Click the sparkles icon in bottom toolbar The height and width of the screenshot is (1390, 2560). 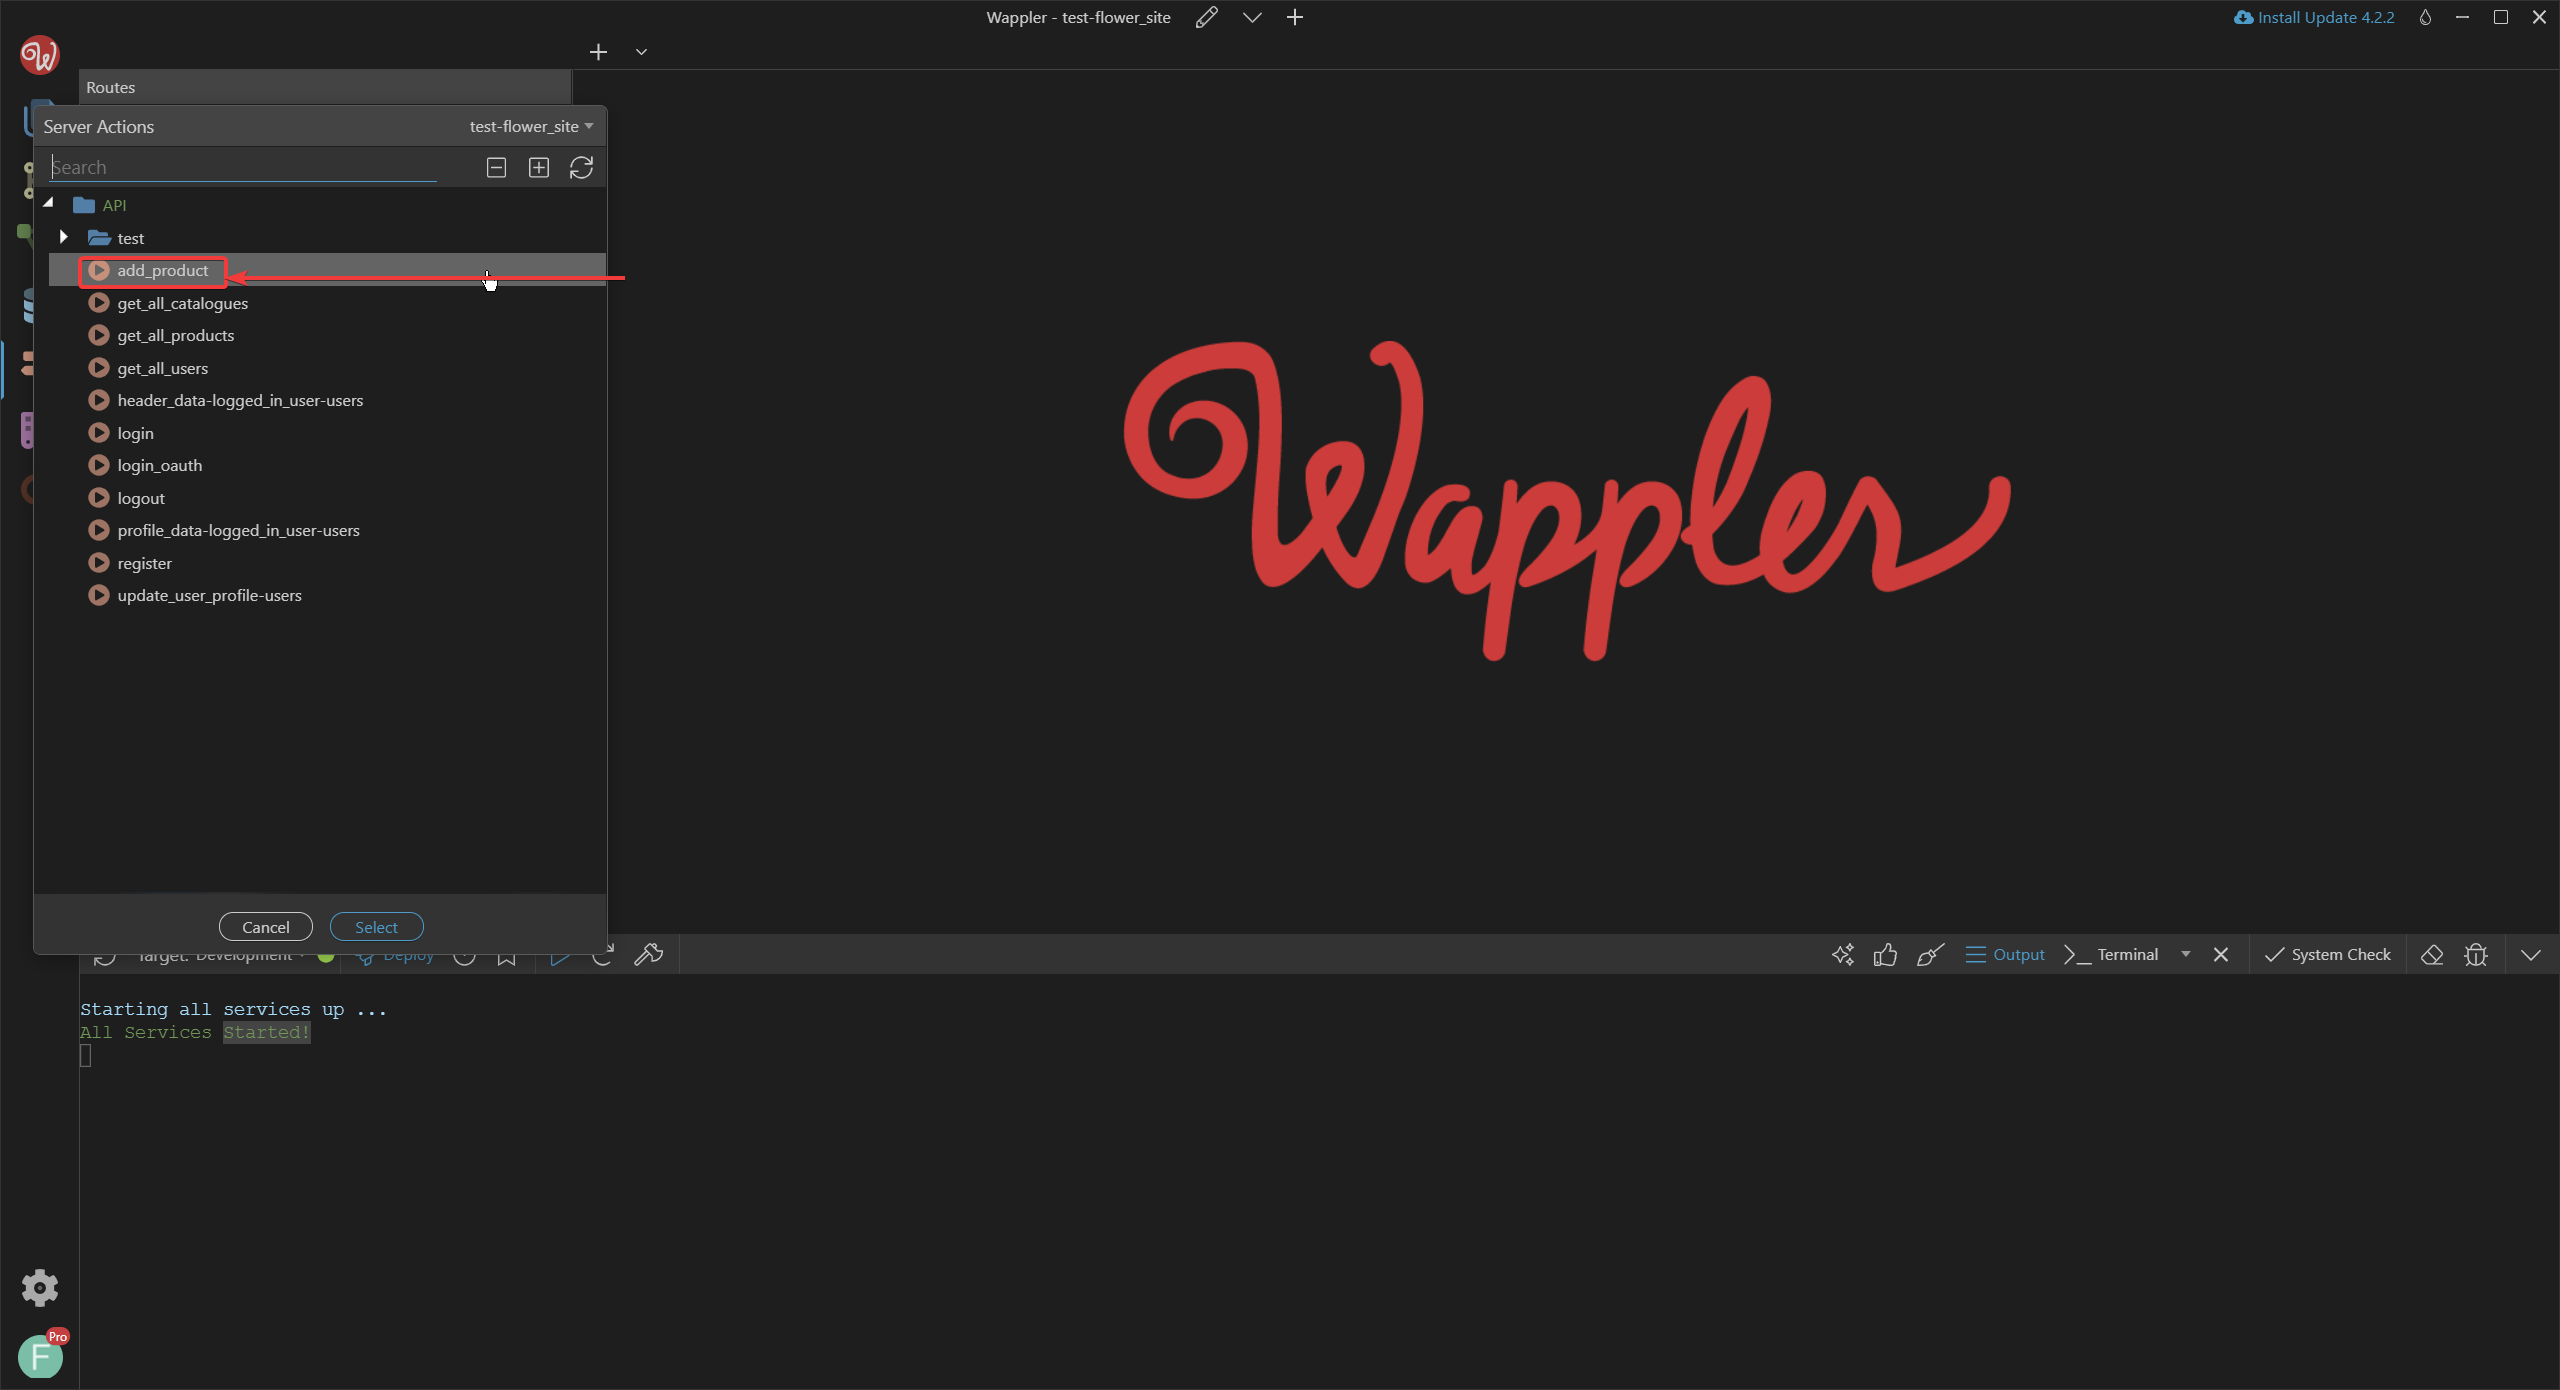(1843, 955)
